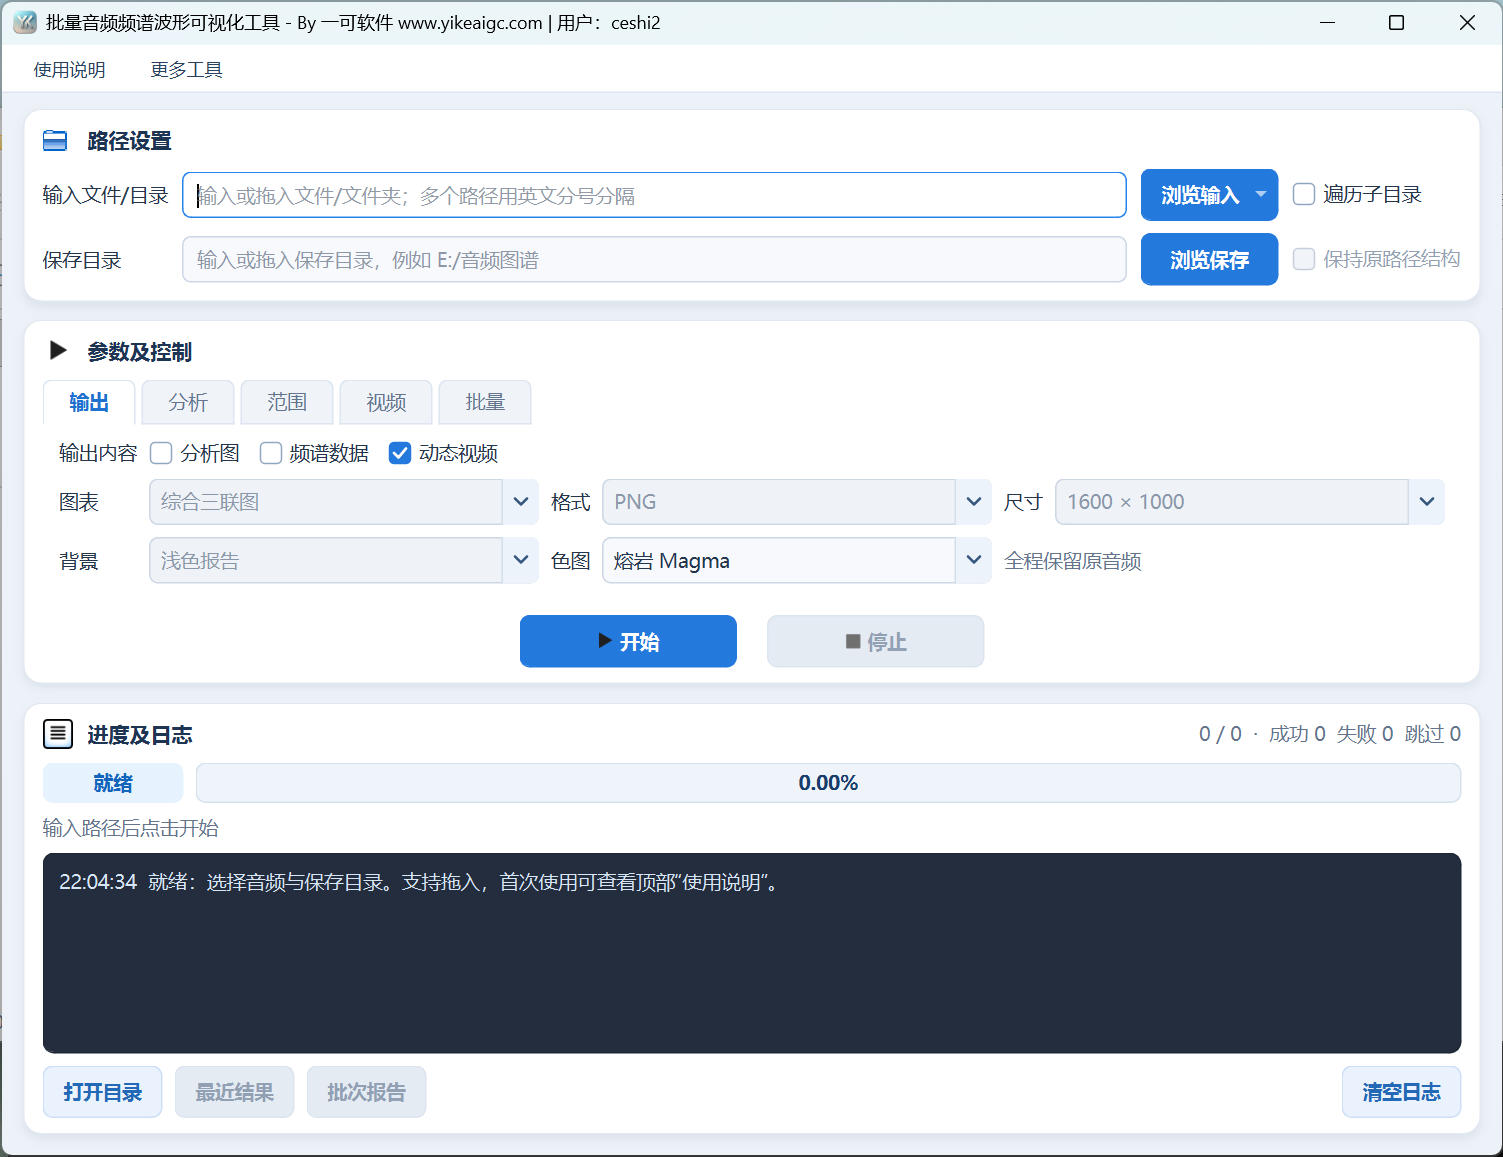The image size is (1503, 1157).
Task: Click the 打开目录 button
Action: [x=102, y=1092]
